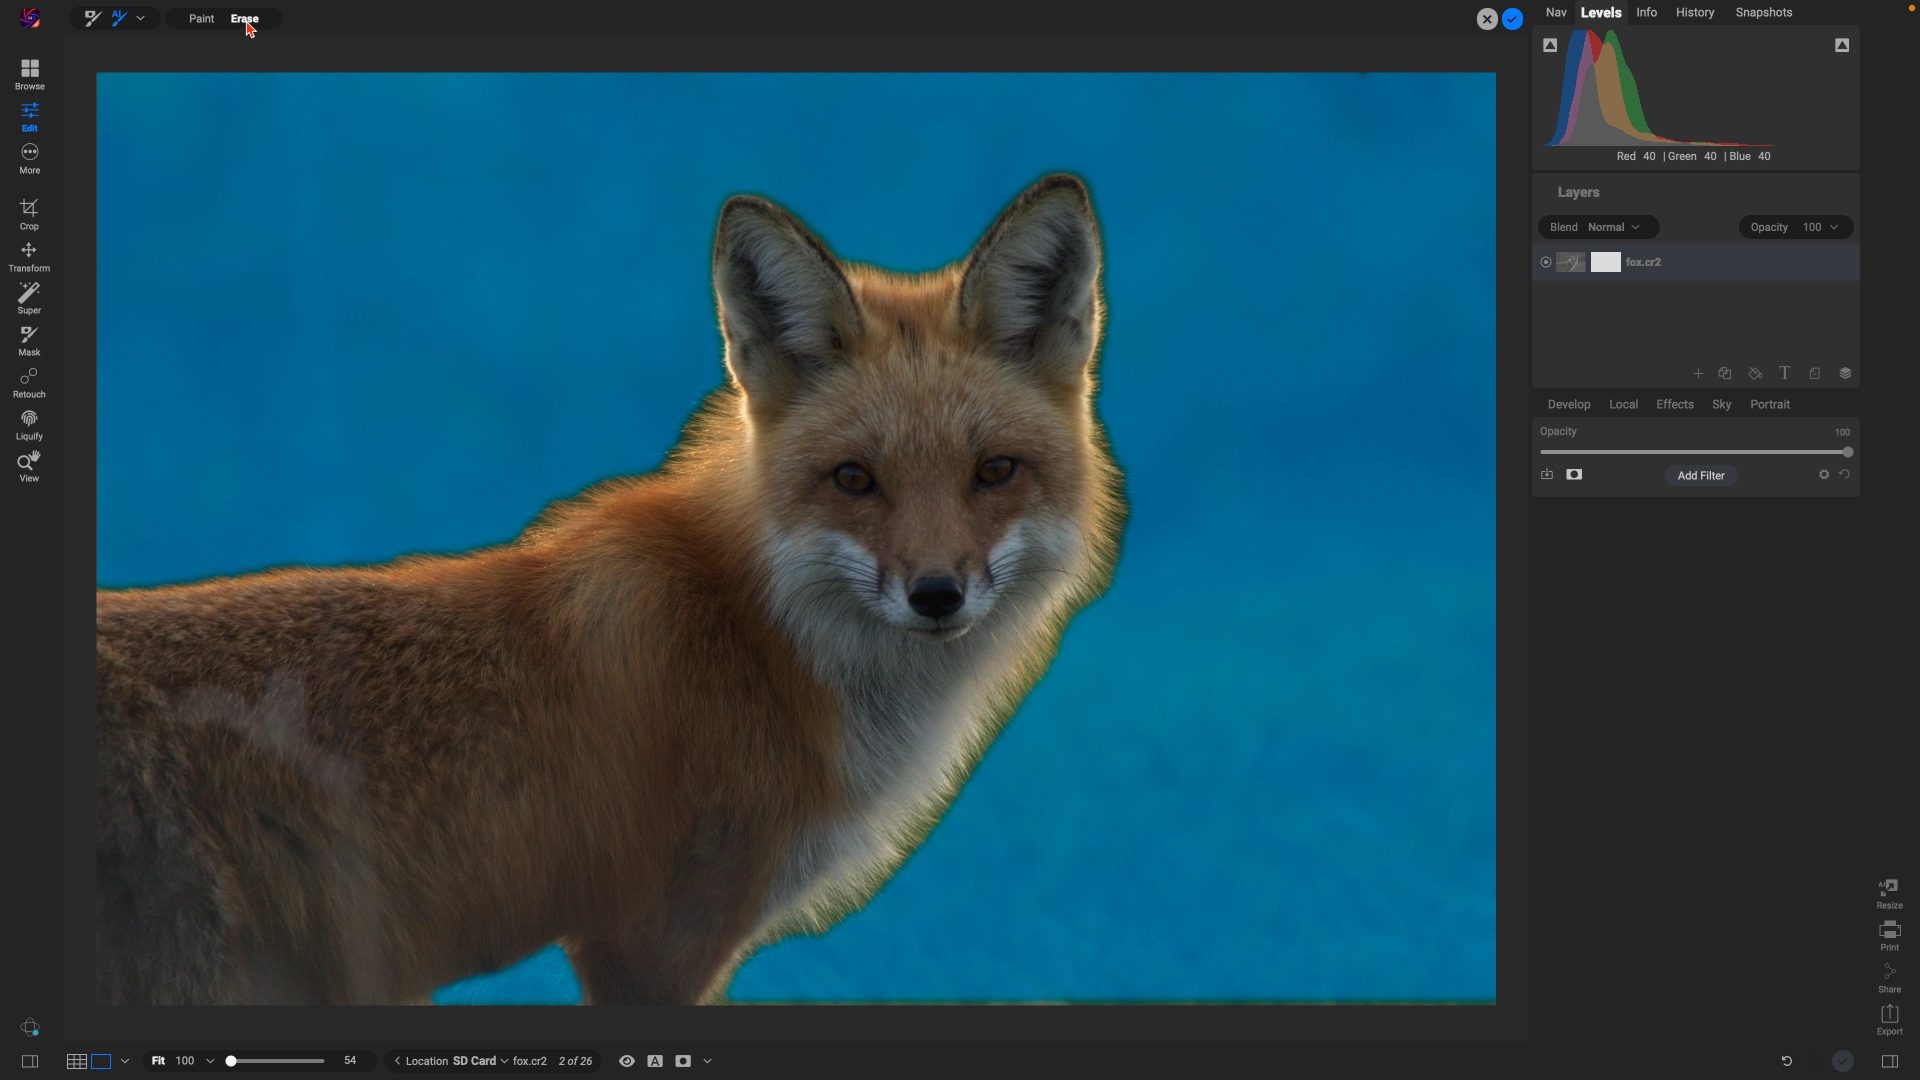Image resolution: width=1920 pixels, height=1080 pixels.
Task: Toggle visibility of fox.cr2 layer
Action: (x=1546, y=262)
